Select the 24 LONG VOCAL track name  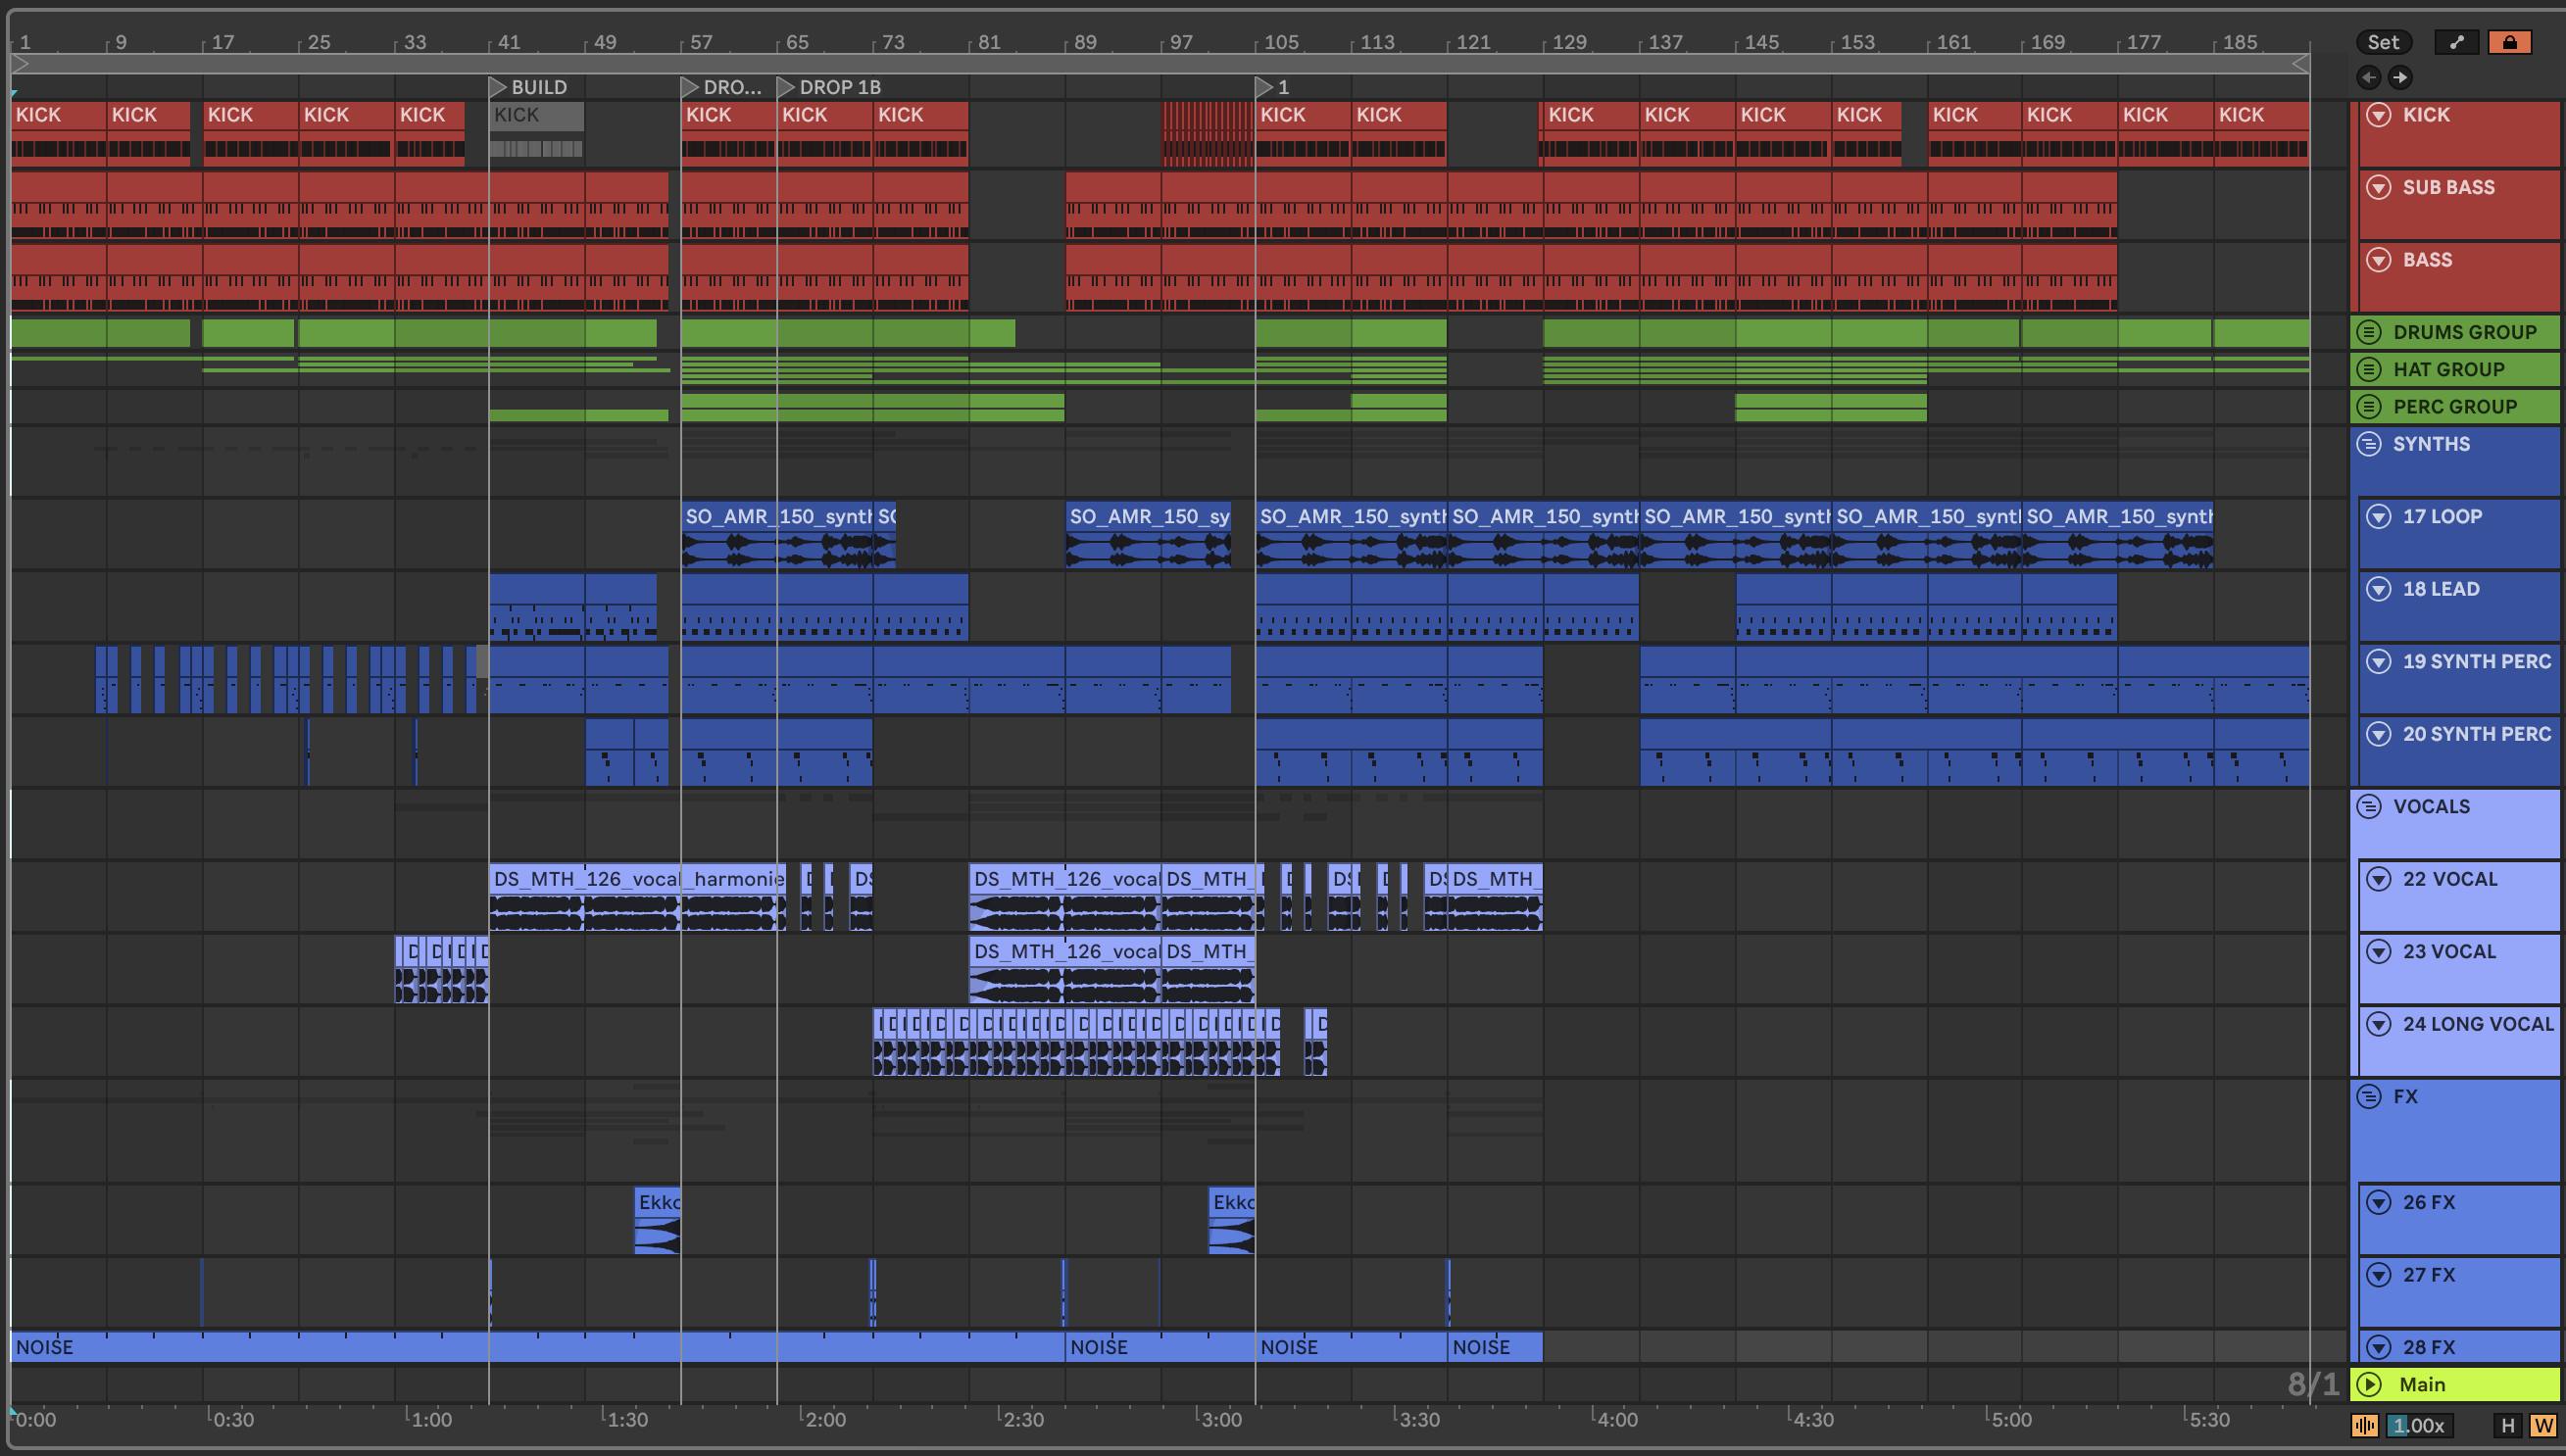click(x=2478, y=1024)
